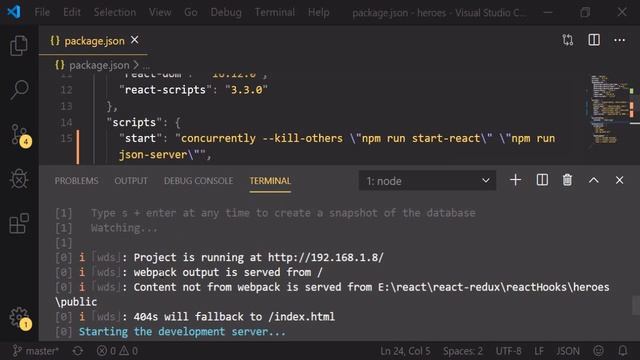Open Source Control view with 4 changes
Image resolution: width=640 pixels, height=360 pixels.
pos(20,135)
